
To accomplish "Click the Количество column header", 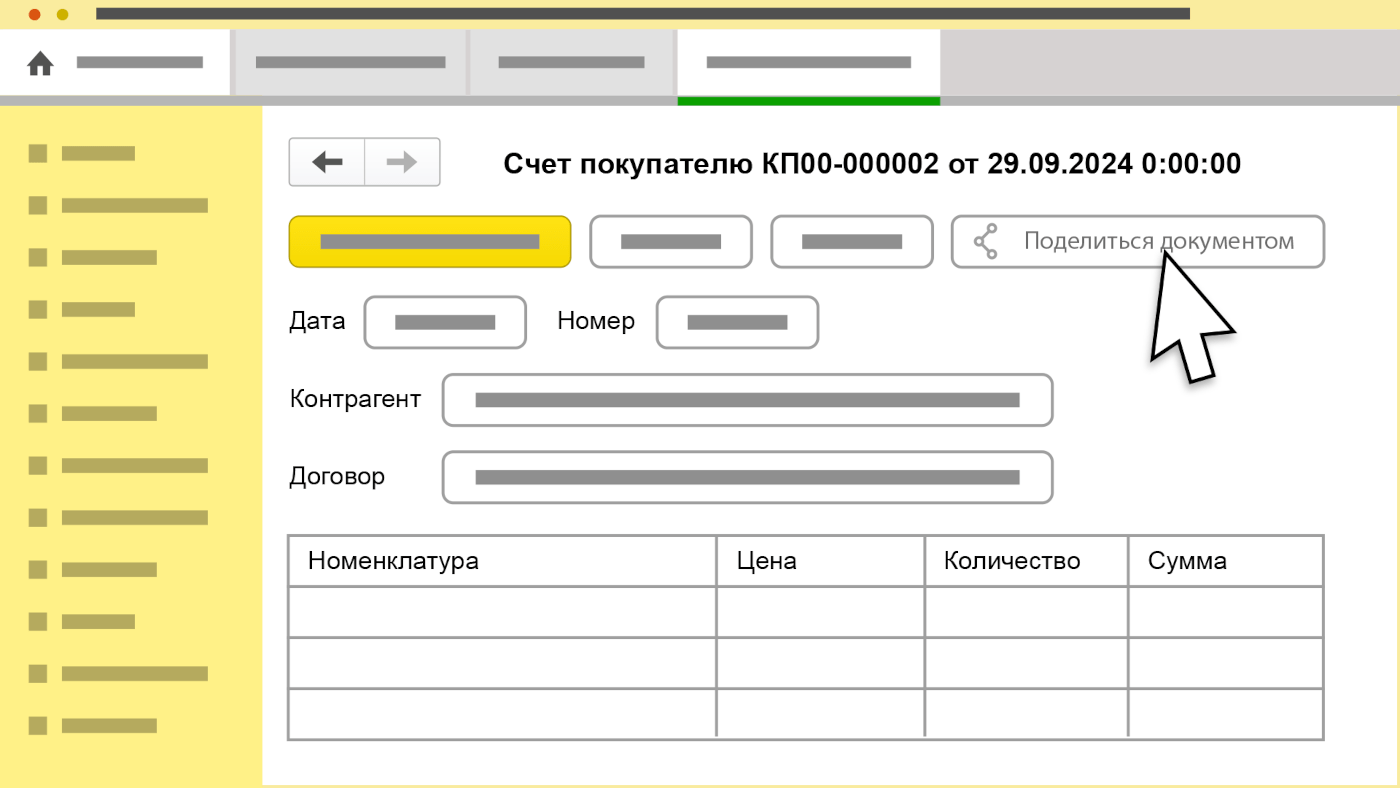I will [x=1027, y=561].
